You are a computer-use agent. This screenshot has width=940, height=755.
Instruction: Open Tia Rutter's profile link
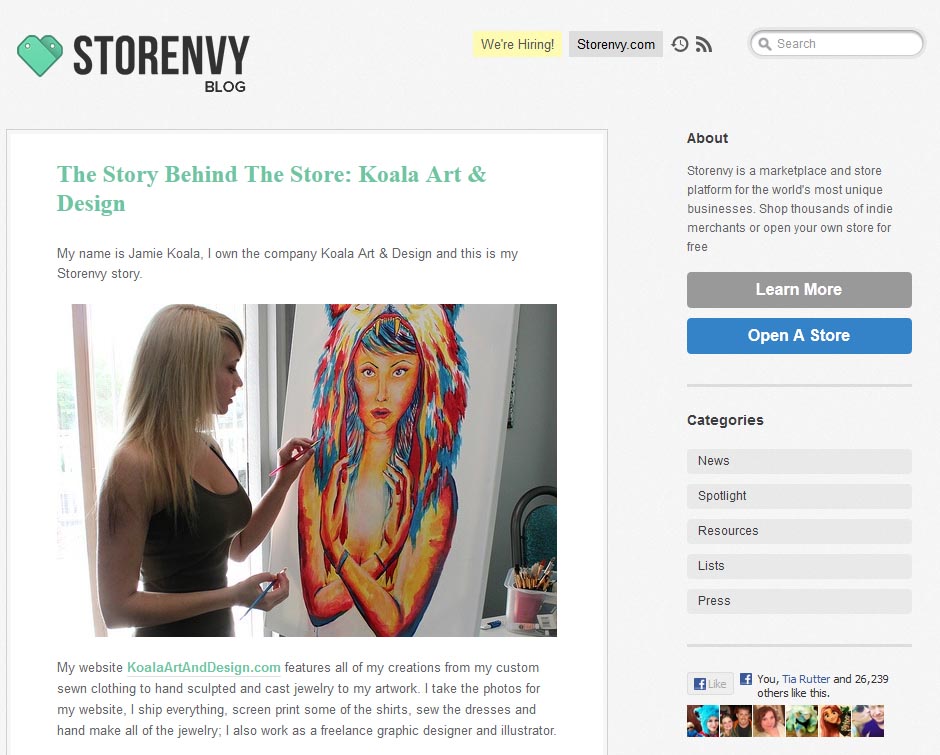pyautogui.click(x=806, y=679)
